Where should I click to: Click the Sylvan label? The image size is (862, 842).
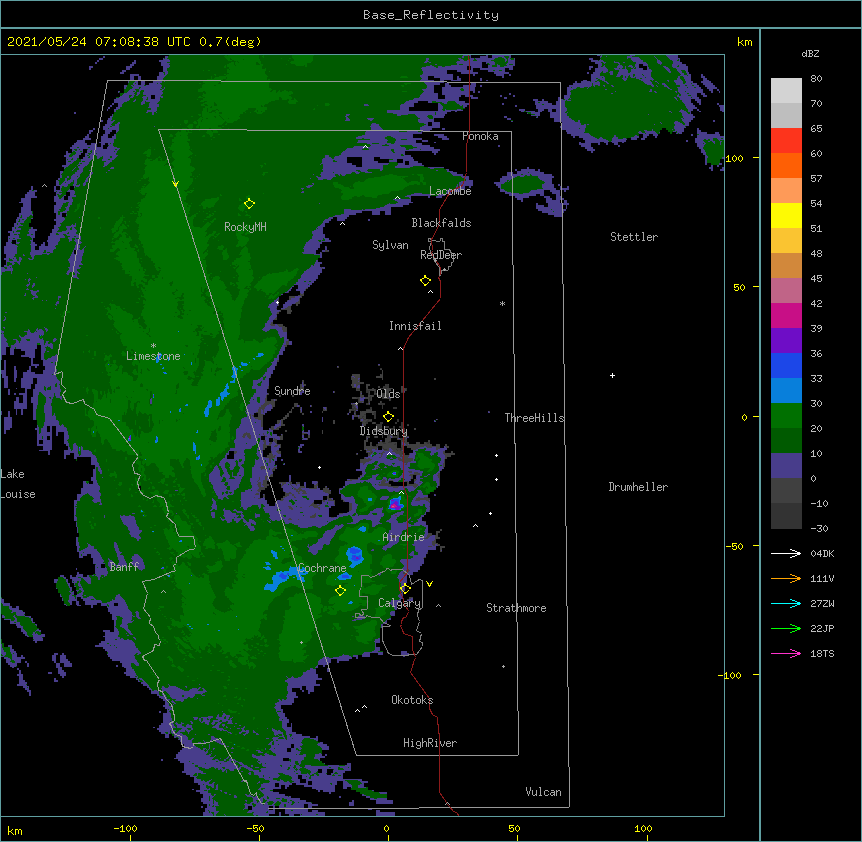point(390,245)
